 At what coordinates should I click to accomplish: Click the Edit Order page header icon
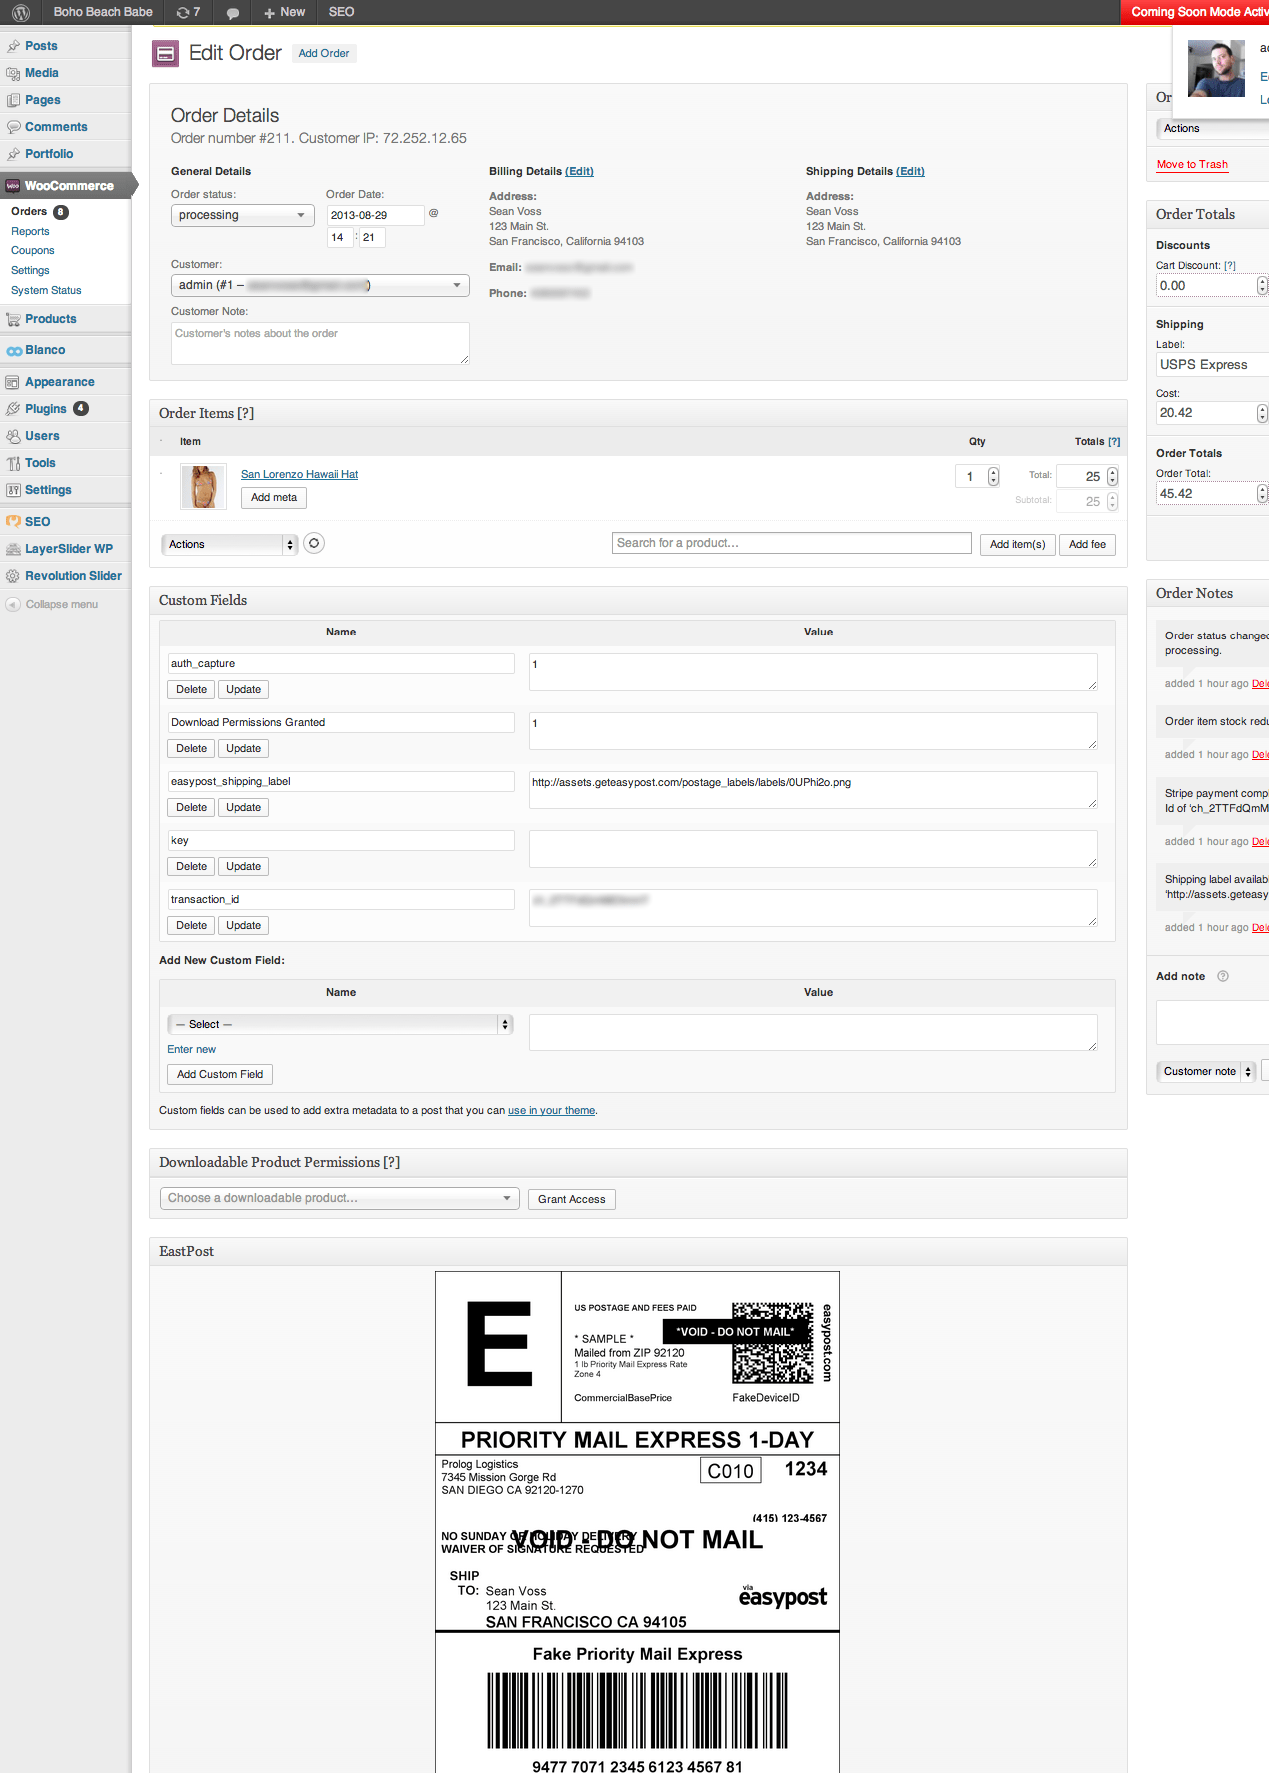coord(165,53)
